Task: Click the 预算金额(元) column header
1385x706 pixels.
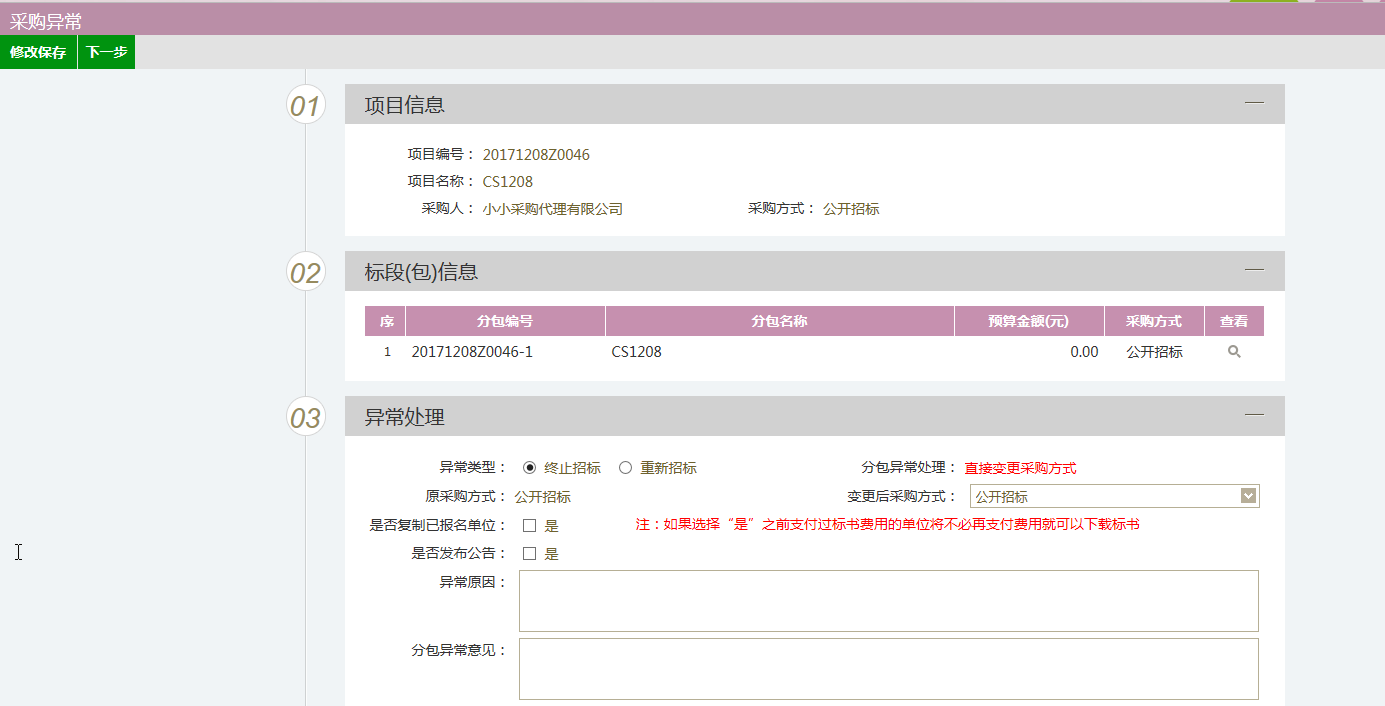Action: click(x=1028, y=321)
